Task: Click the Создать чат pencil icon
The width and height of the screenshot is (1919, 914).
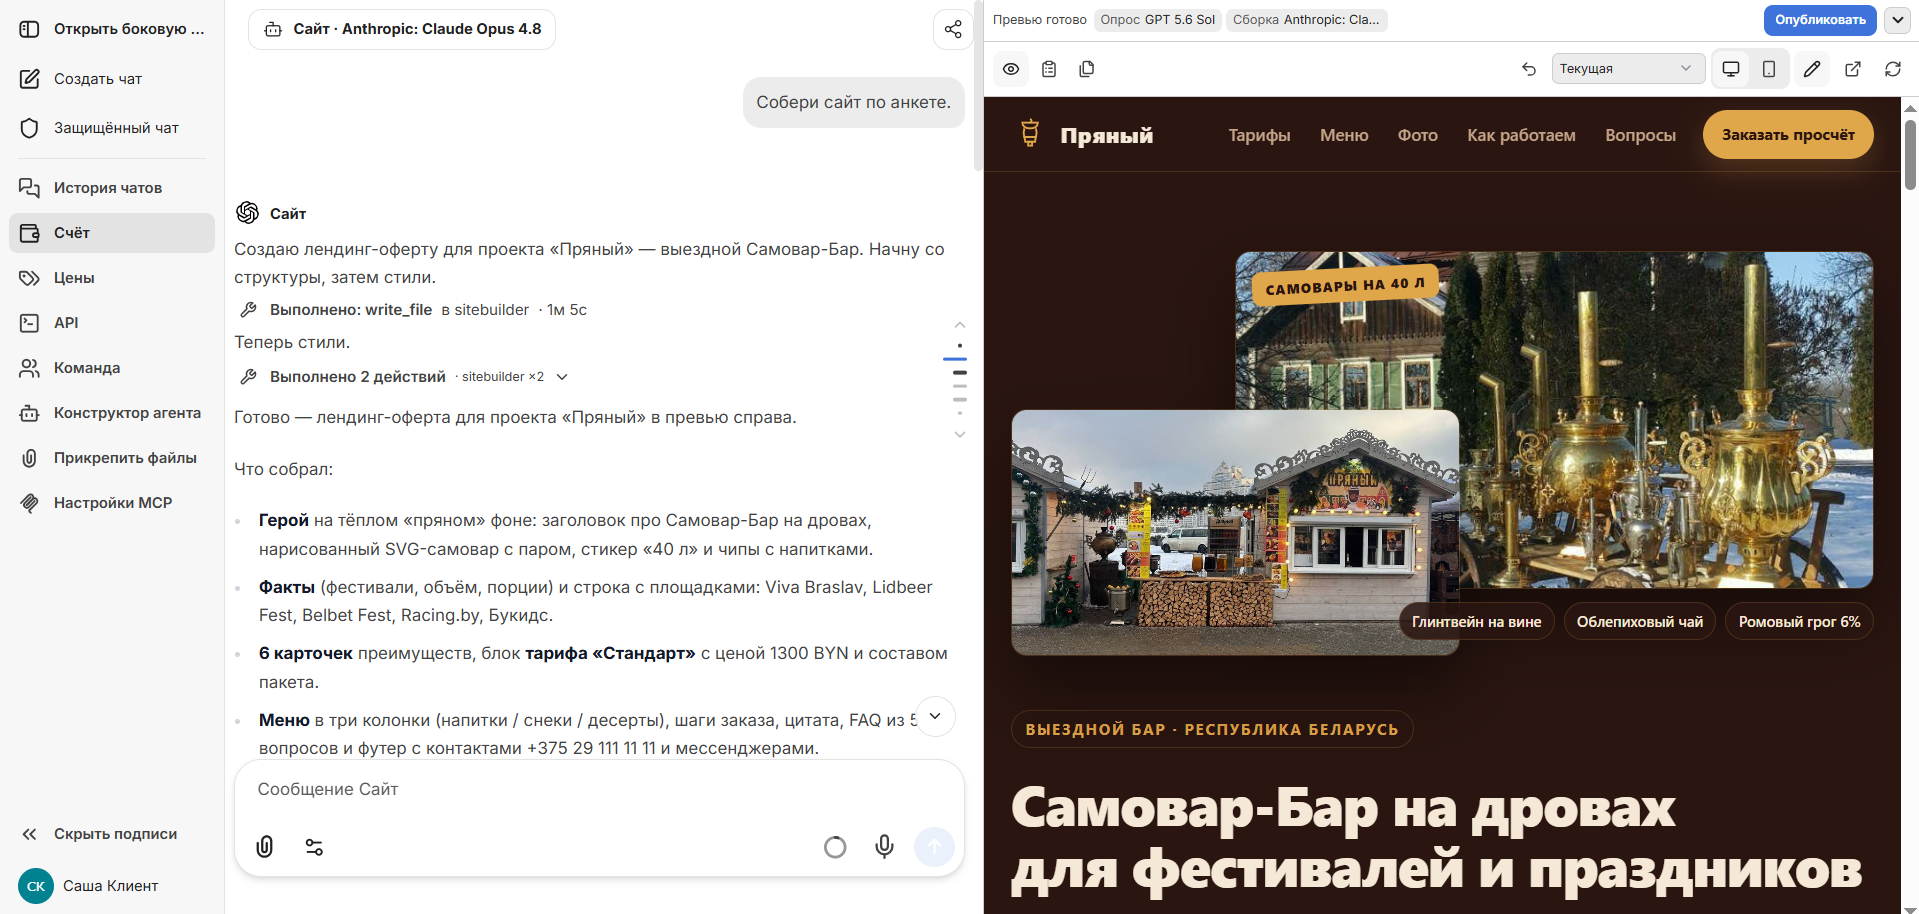Action: (30, 78)
